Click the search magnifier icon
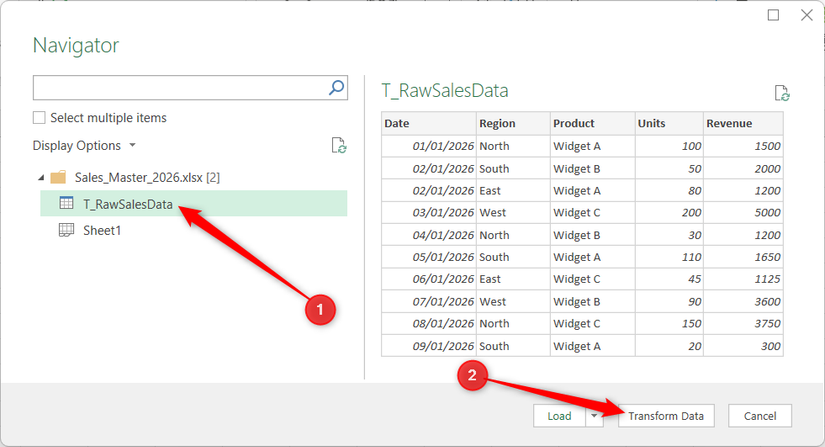 pos(336,87)
